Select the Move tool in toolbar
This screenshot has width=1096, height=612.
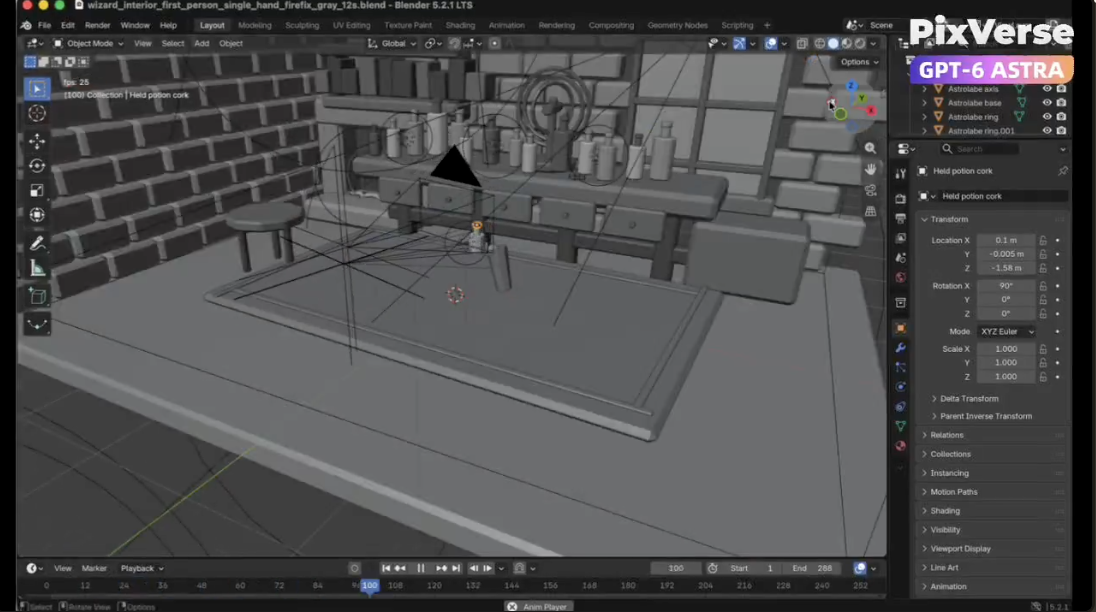tap(37, 141)
